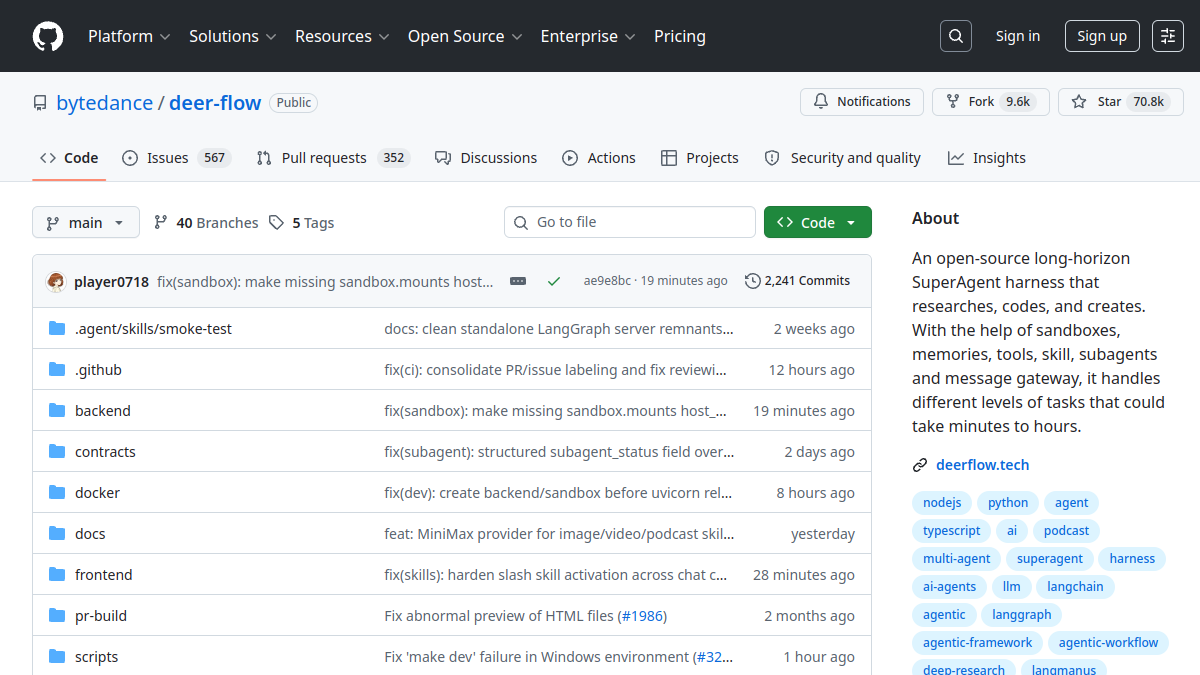The image size is (1200, 675).
Task: View 2,241 Commits history
Action: [x=798, y=281]
